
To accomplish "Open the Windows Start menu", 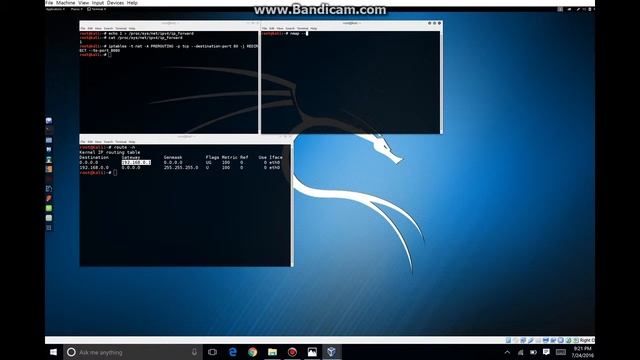I will coord(53,352).
